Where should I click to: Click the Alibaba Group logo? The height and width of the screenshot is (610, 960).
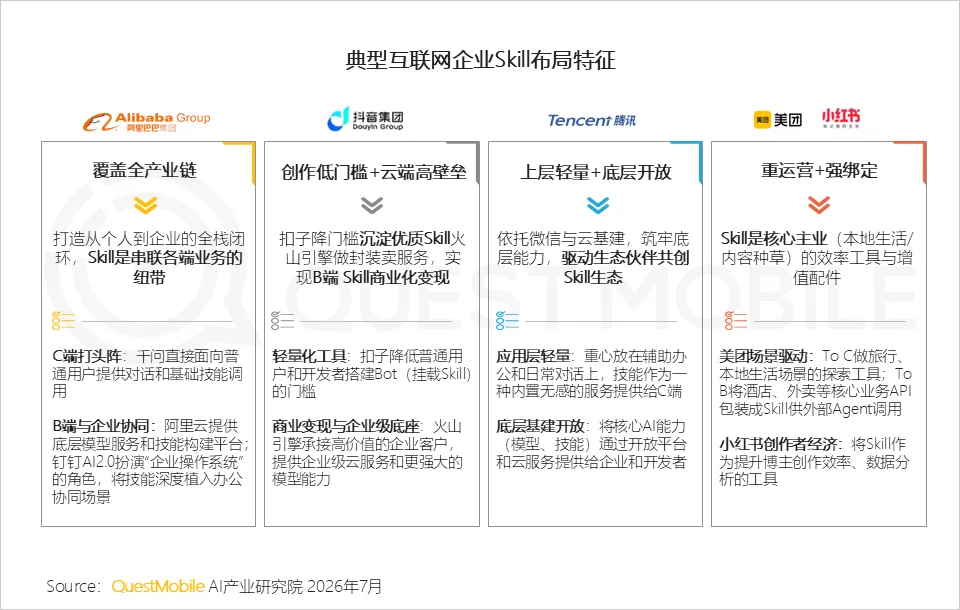click(x=146, y=121)
